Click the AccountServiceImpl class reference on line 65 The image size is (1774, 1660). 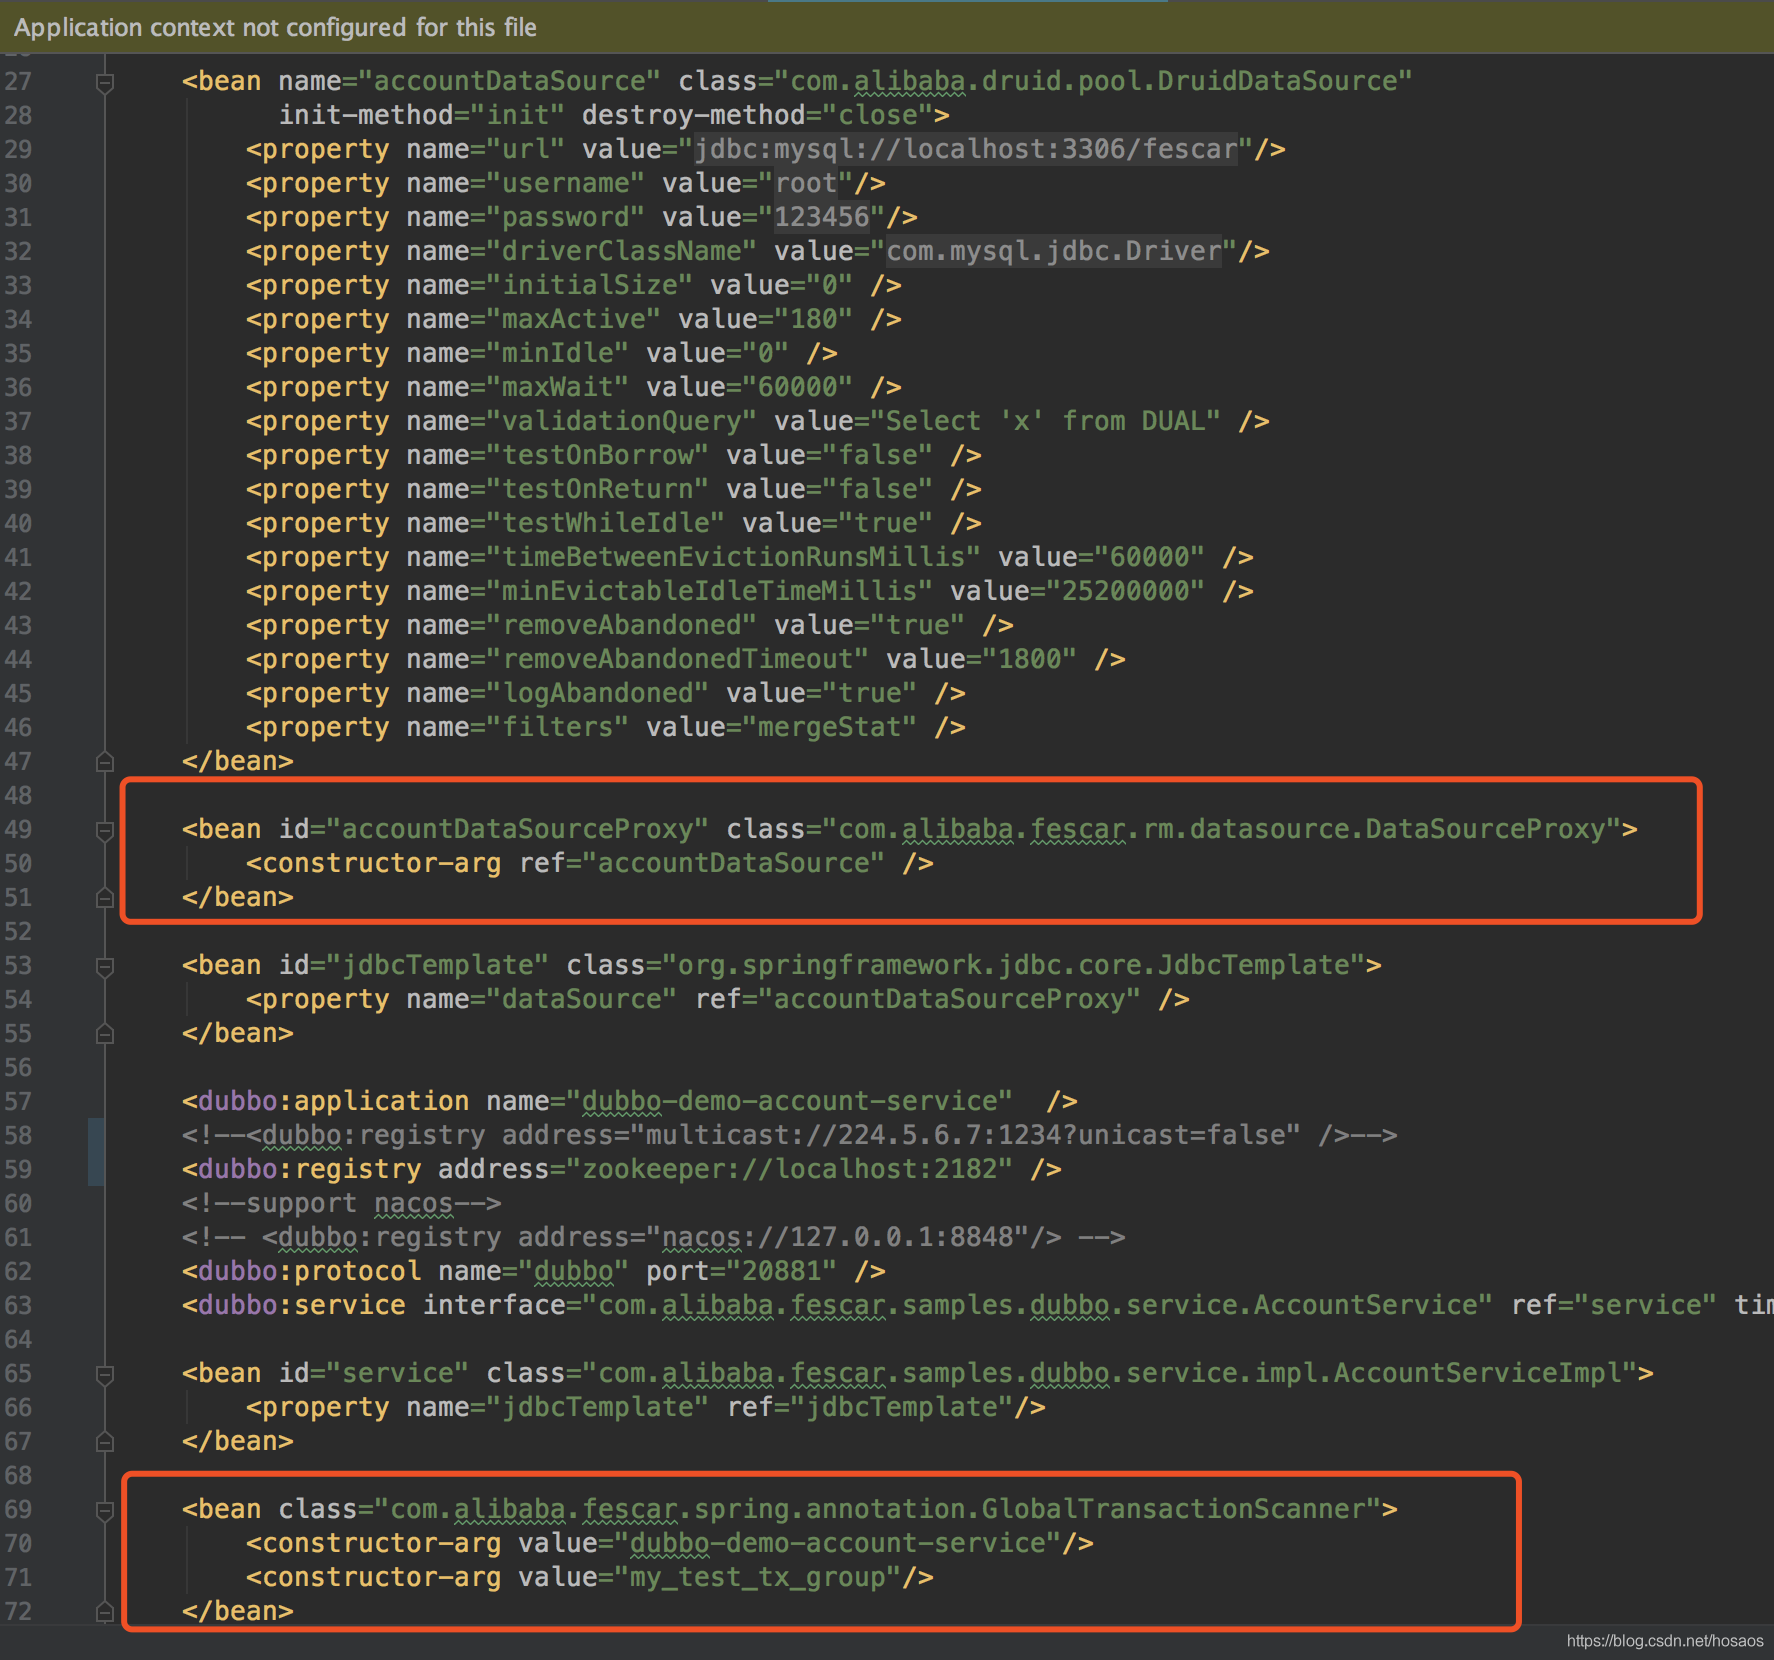pos(1476,1373)
